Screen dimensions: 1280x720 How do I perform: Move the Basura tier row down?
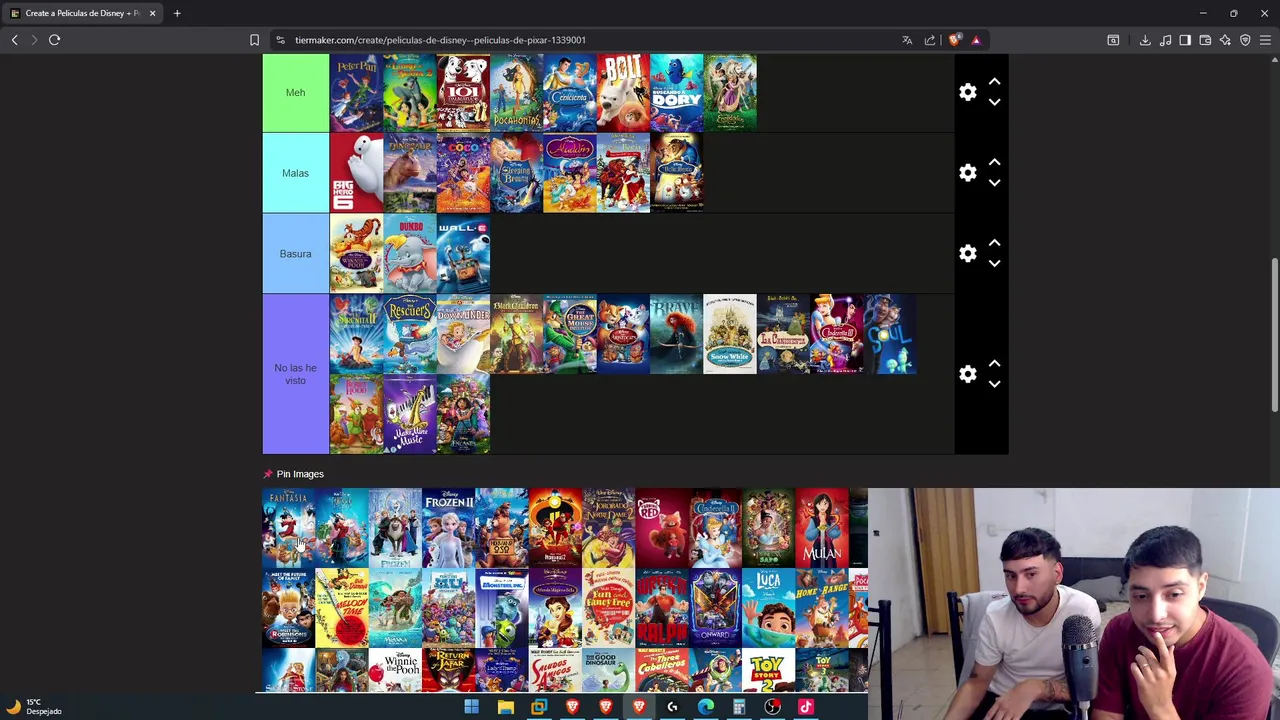click(994, 264)
